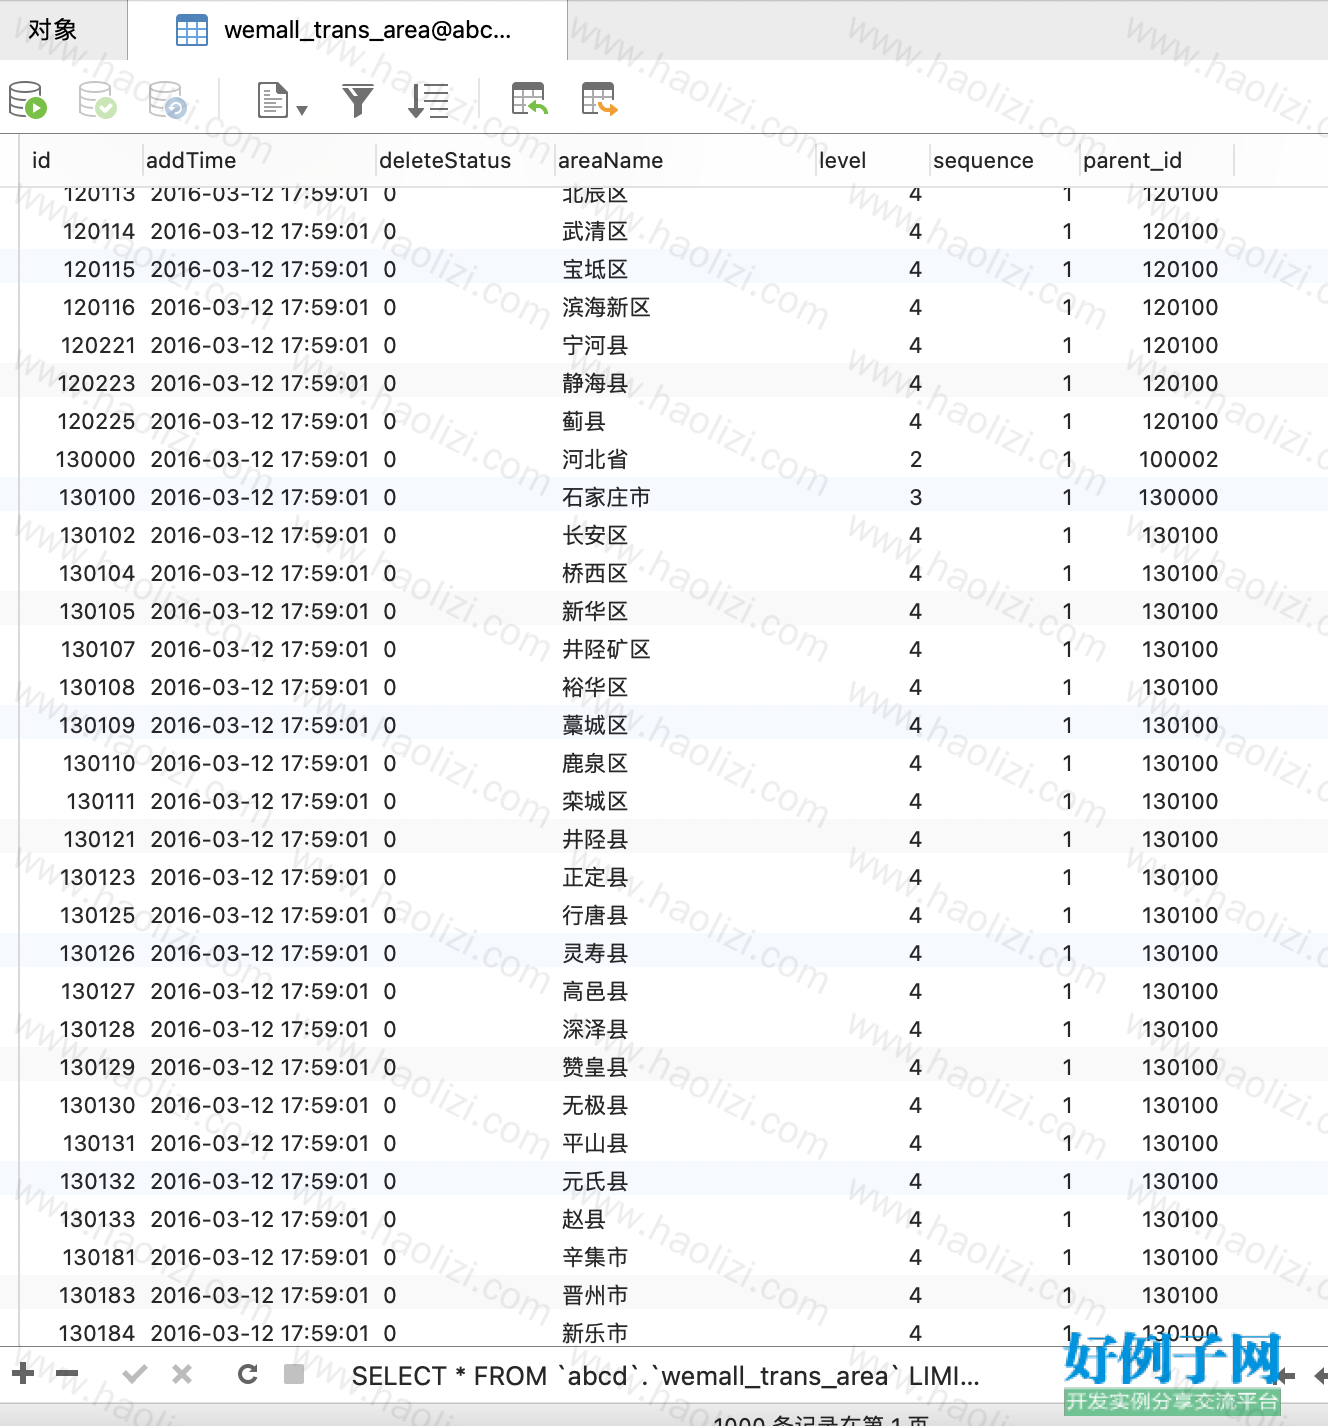
Task: Select the areaName cell 井陉矿区
Action: [x=606, y=649]
